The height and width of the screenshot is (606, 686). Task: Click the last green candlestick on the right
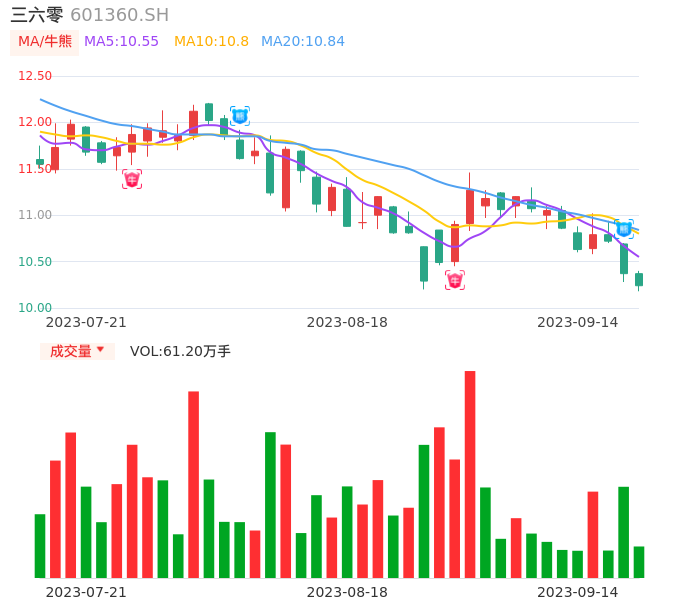tap(639, 280)
